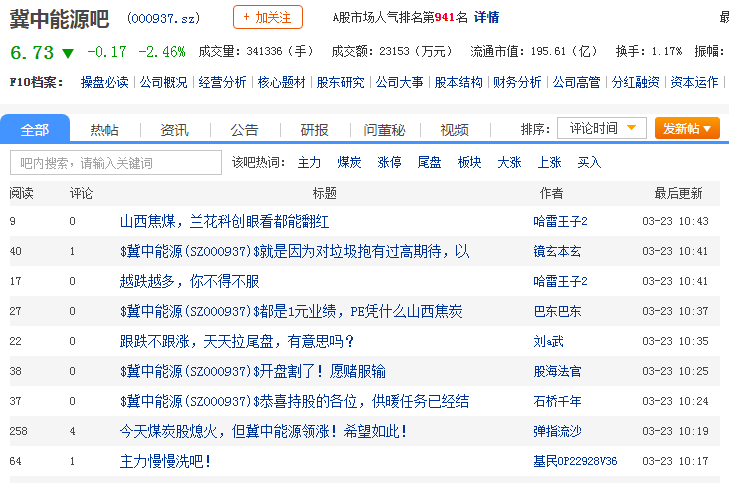Open post 山西焦煤，兰花科创眼看都能翻红
729x483 pixels.
tap(224, 221)
